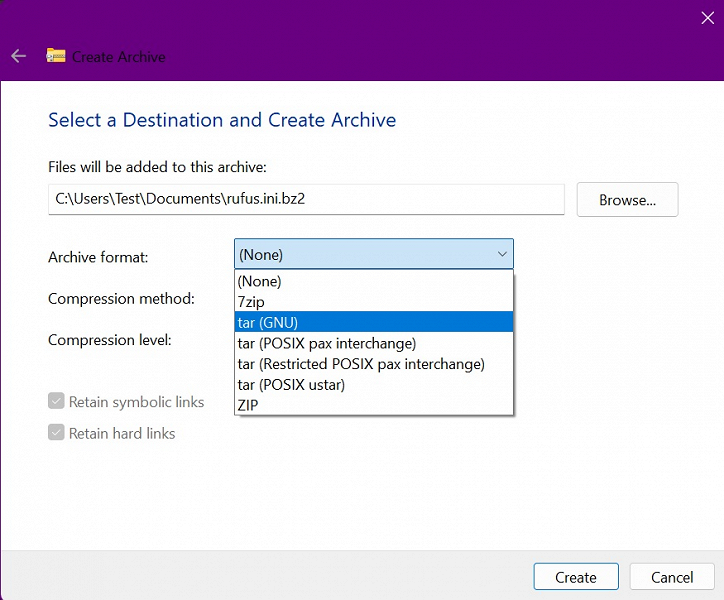This screenshot has width=724, height=600.
Task: Toggle the Retain symbolic links checkbox
Action: 56,402
